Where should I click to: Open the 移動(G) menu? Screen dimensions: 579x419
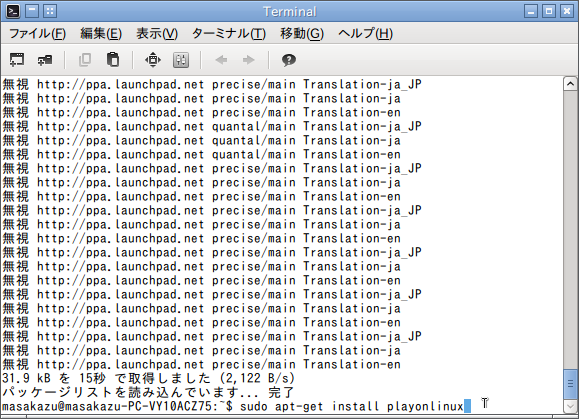tap(302, 34)
